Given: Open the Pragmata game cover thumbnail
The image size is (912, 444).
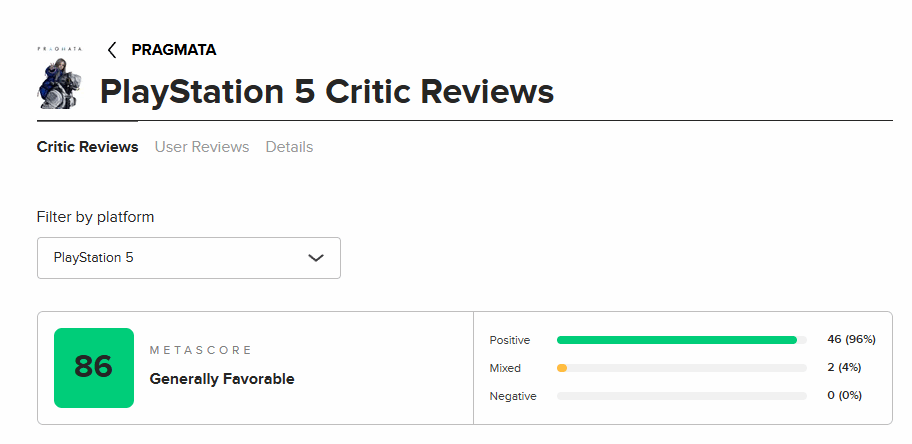Looking at the screenshot, I should (x=59, y=77).
